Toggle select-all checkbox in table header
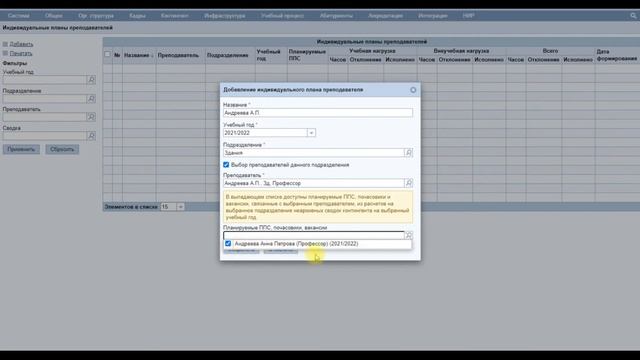This screenshot has height=360, width=640. 107,54
